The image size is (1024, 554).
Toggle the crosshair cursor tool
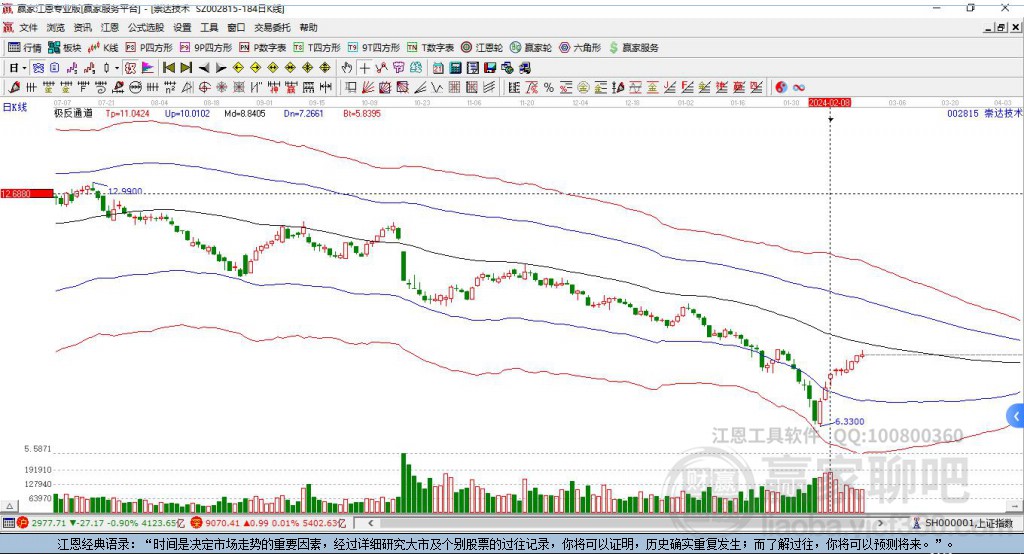click(x=364, y=68)
